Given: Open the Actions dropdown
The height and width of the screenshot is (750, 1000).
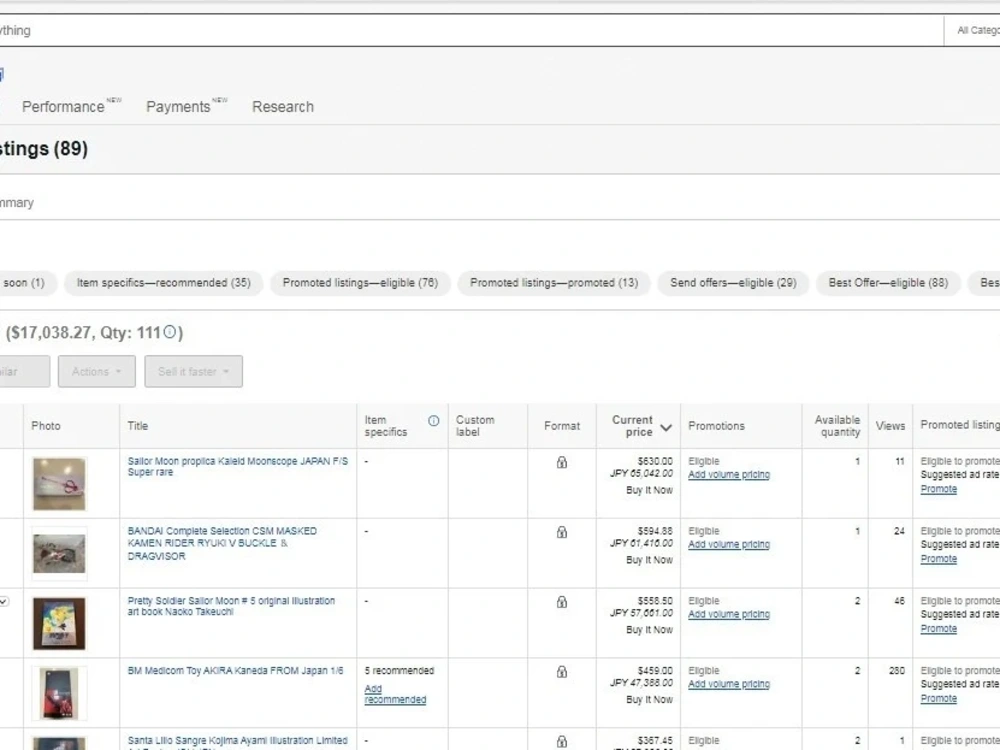Looking at the screenshot, I should [x=97, y=371].
